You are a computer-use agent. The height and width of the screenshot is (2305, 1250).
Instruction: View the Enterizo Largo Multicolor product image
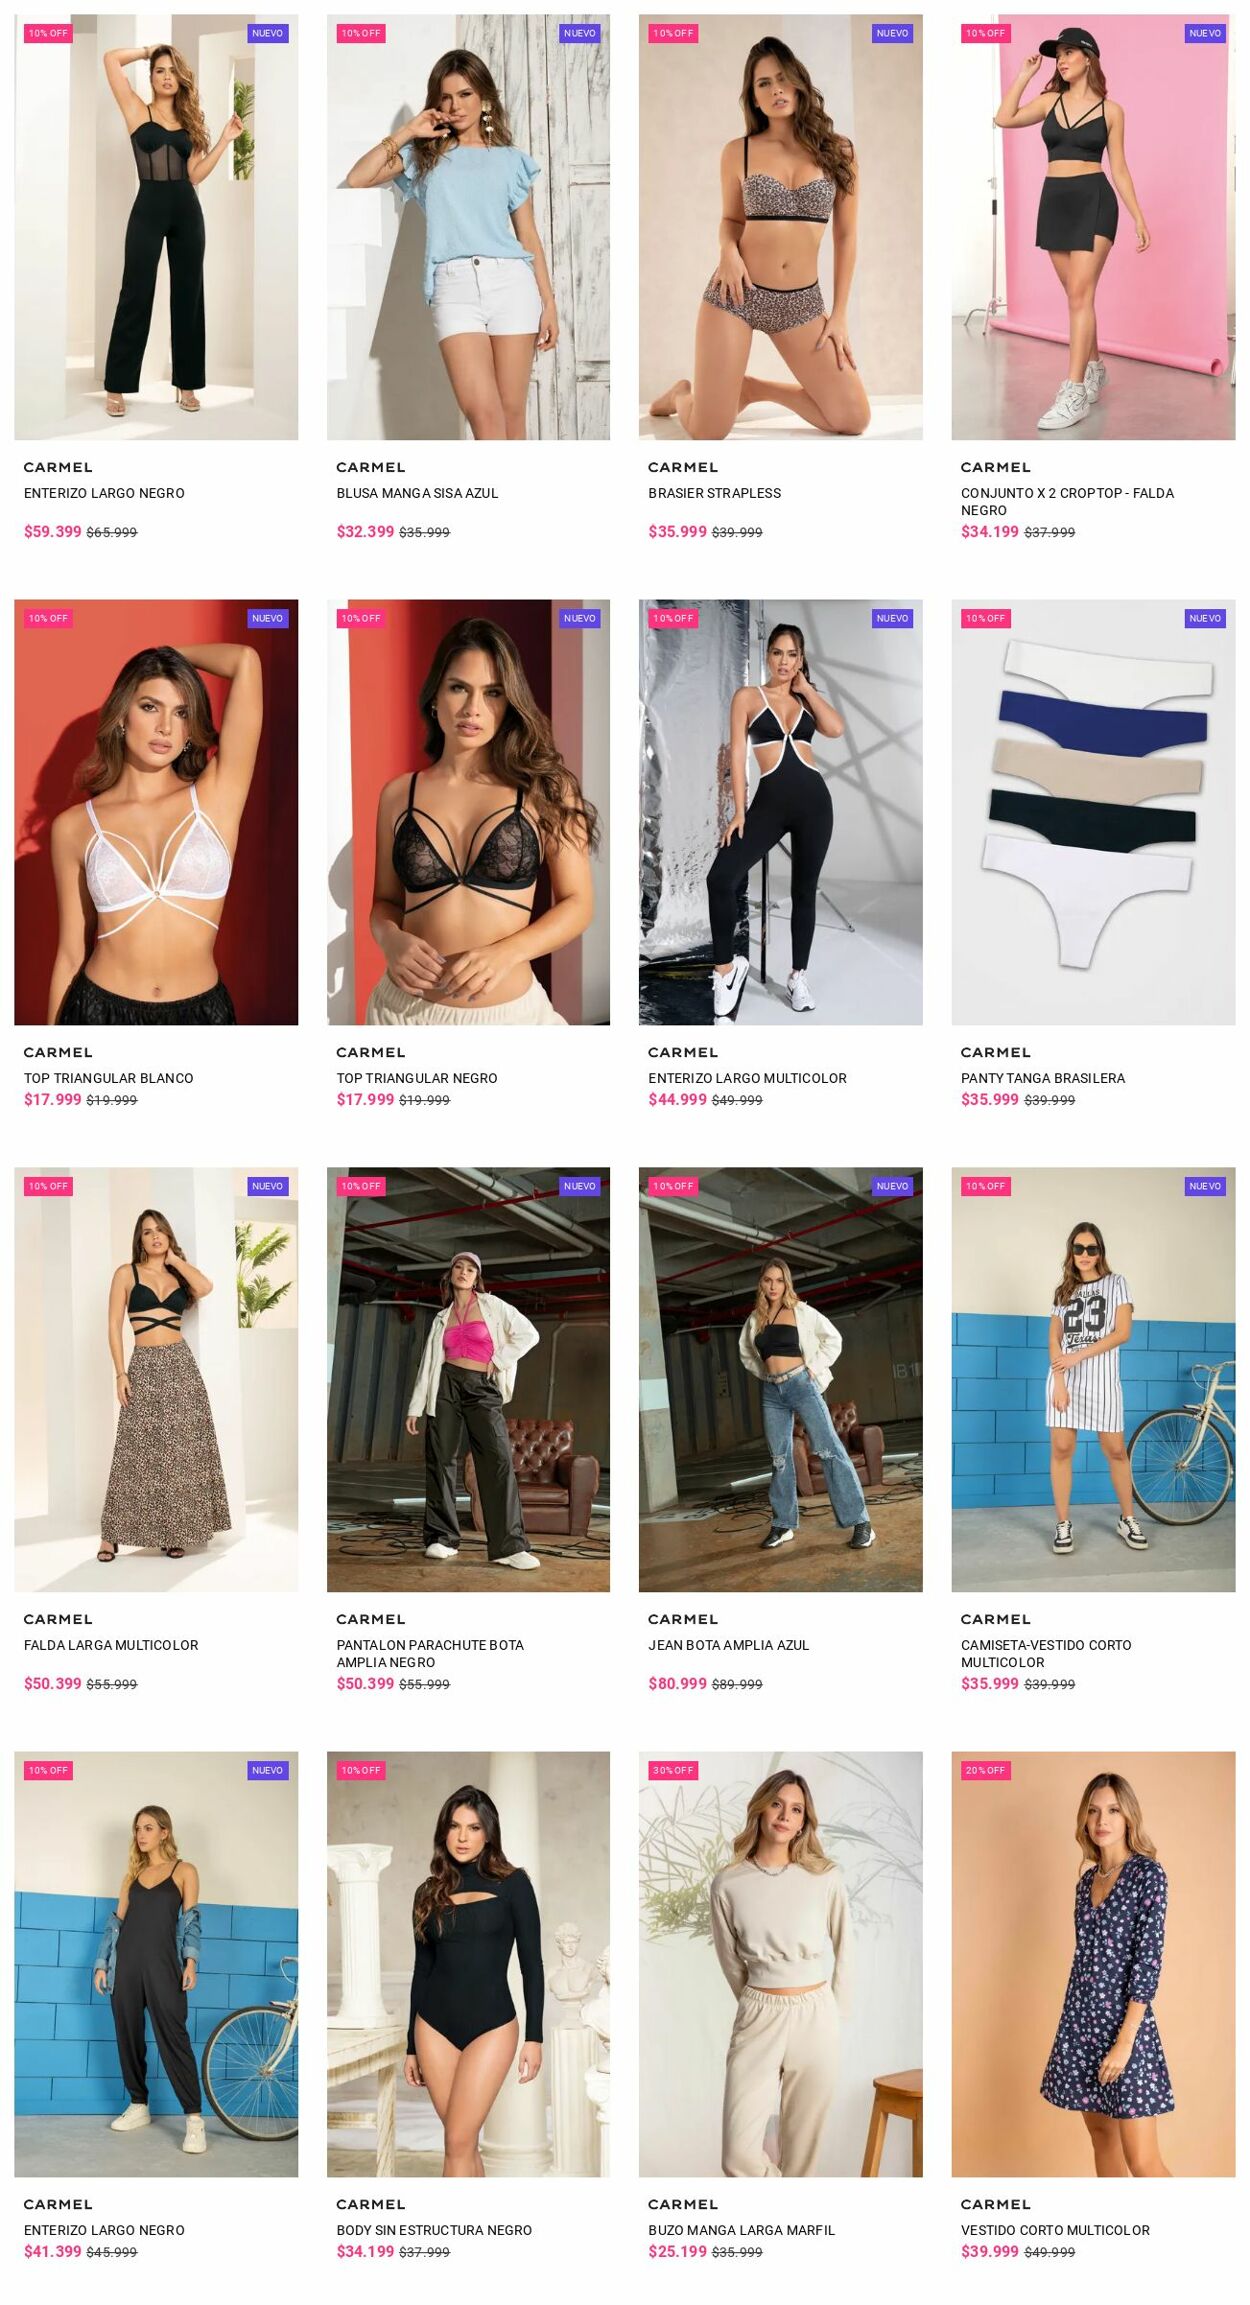[780, 812]
